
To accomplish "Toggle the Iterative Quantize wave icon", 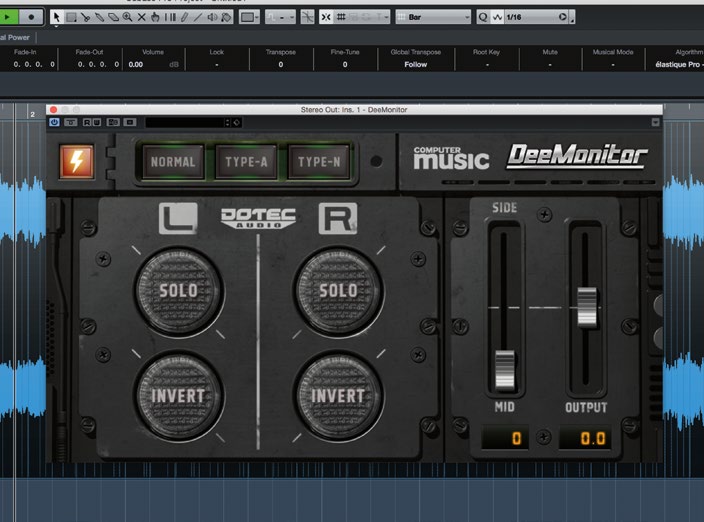I will [x=497, y=17].
